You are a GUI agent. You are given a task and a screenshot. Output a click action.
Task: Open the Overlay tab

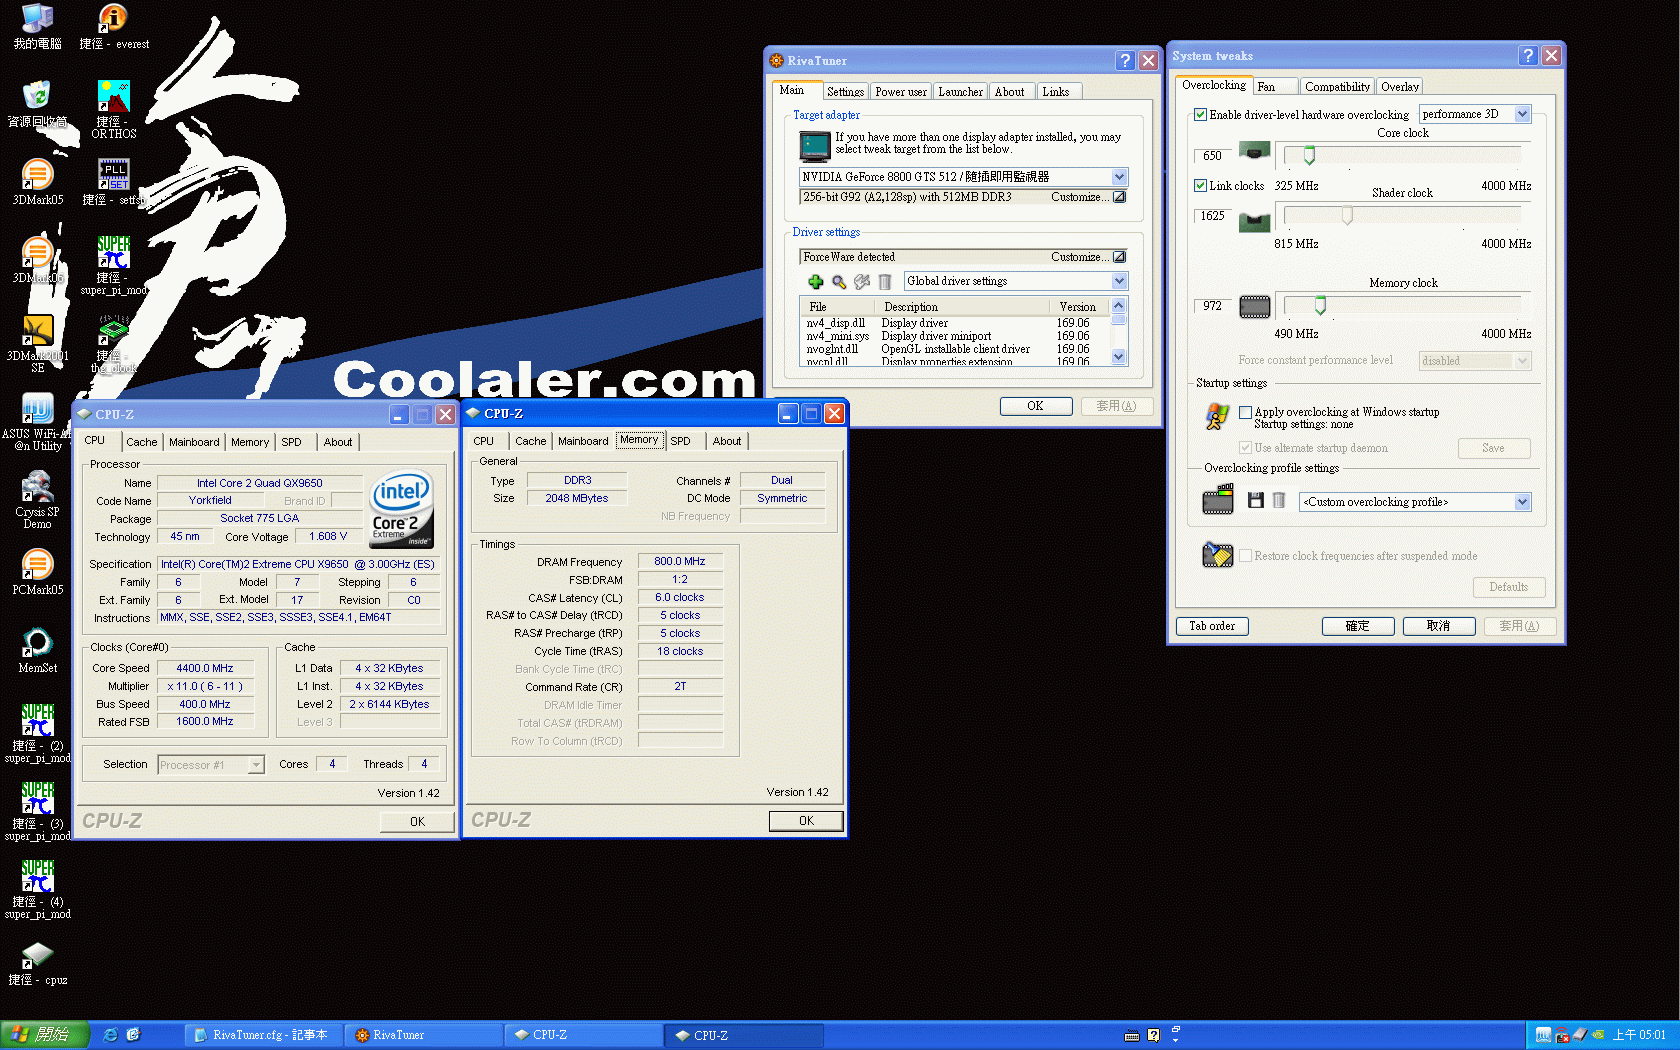(x=1400, y=87)
